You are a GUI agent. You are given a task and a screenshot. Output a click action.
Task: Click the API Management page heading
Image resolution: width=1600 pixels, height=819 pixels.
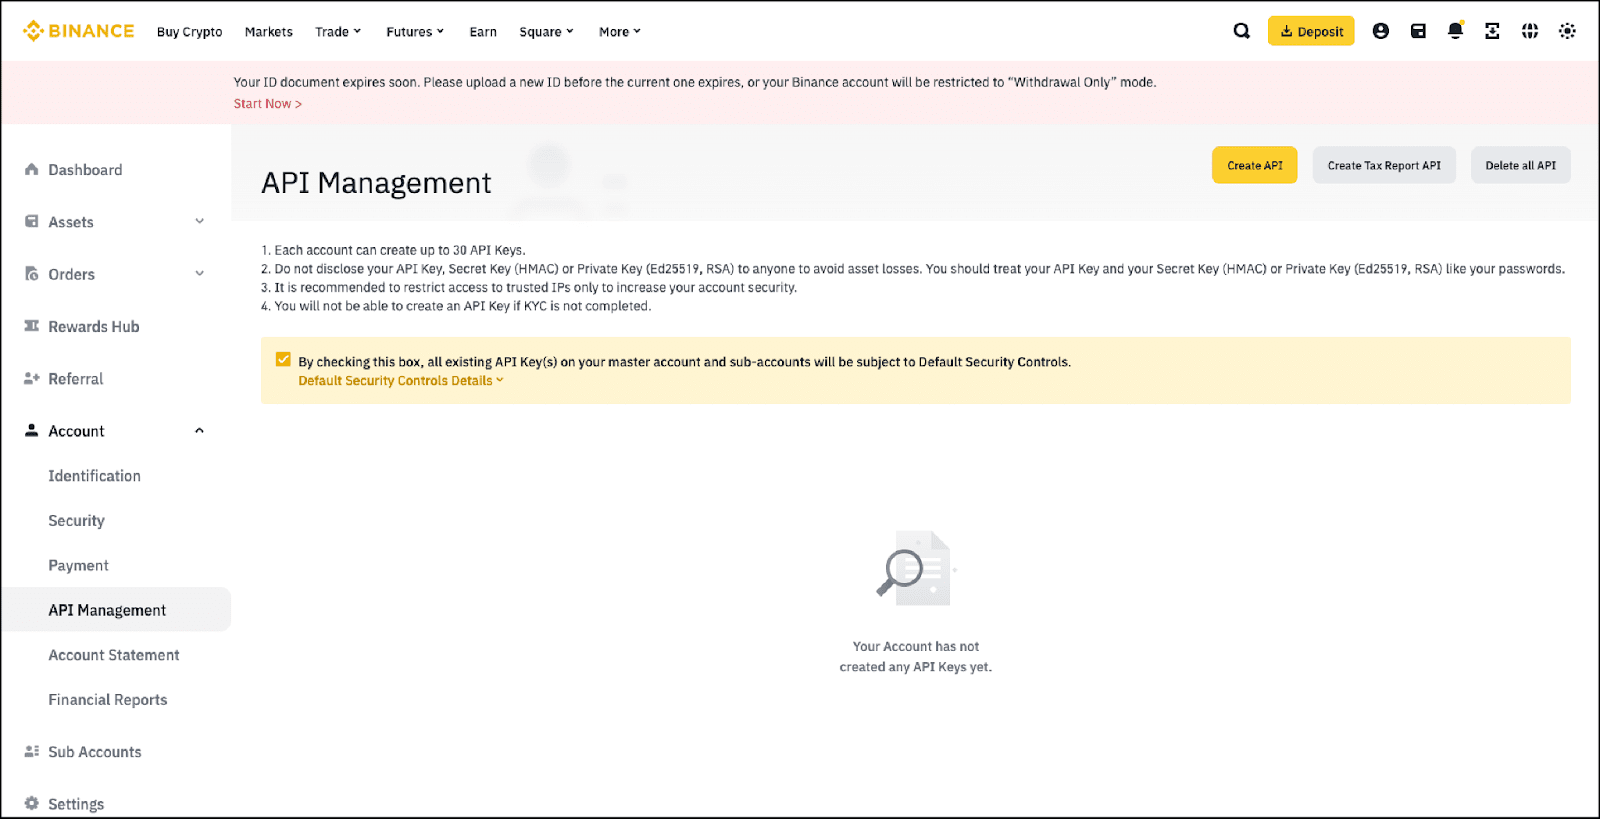(x=376, y=183)
